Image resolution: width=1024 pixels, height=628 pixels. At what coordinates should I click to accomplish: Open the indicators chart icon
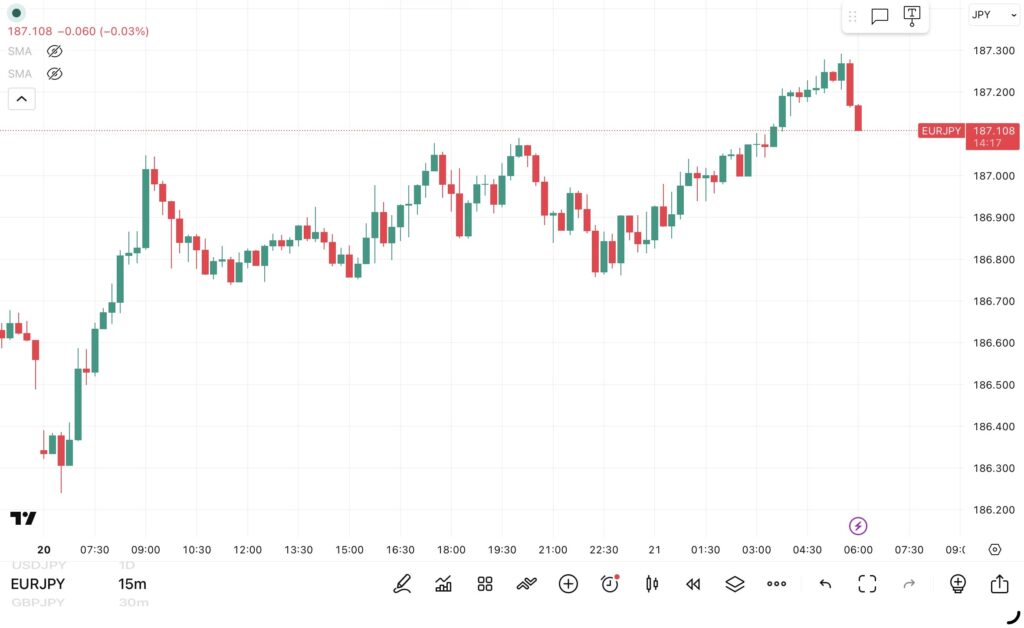(443, 584)
